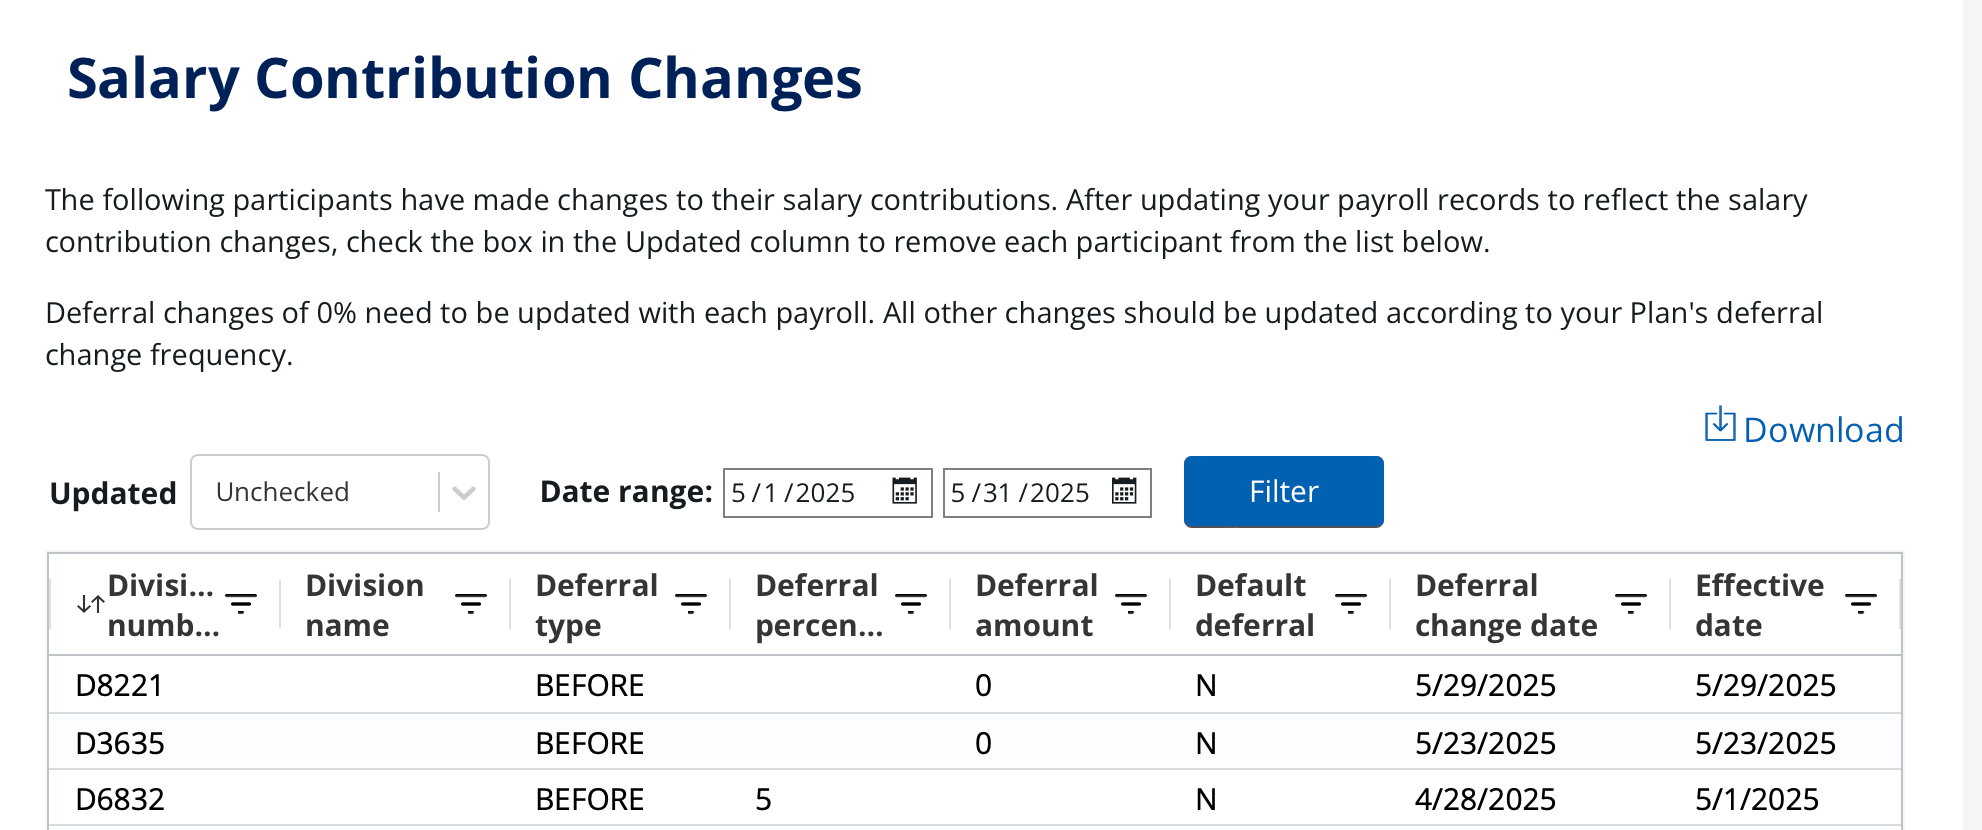
Task: Open filter menu for Deferral percentage column
Action: (911, 603)
